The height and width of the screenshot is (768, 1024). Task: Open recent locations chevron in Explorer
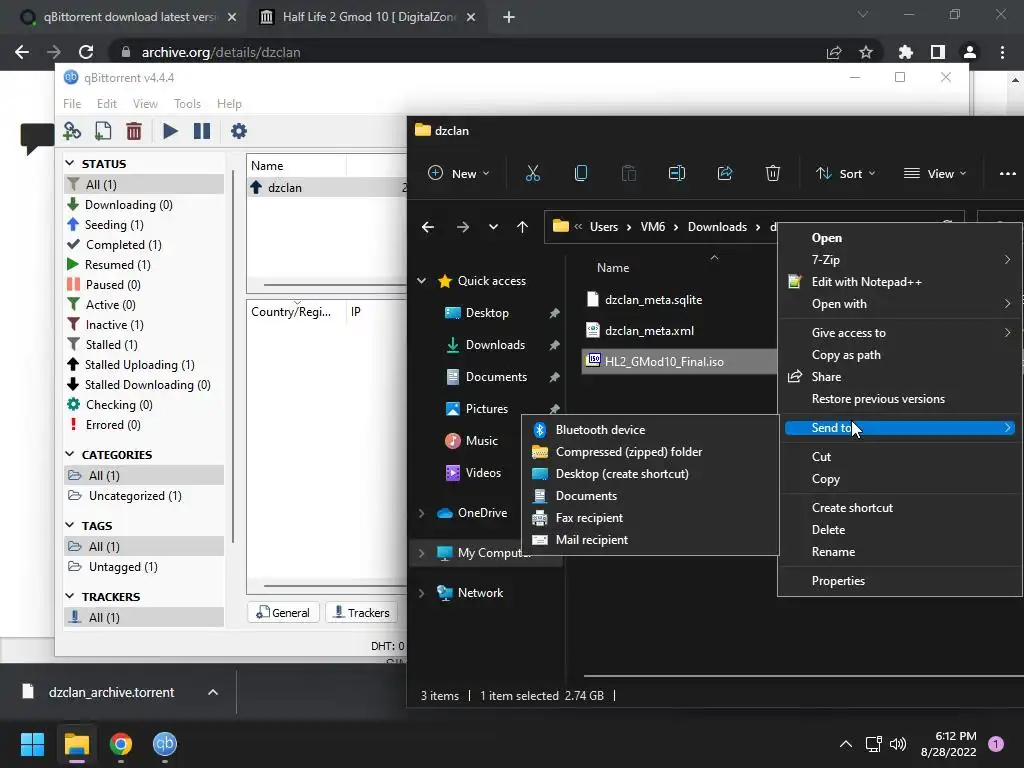493,227
